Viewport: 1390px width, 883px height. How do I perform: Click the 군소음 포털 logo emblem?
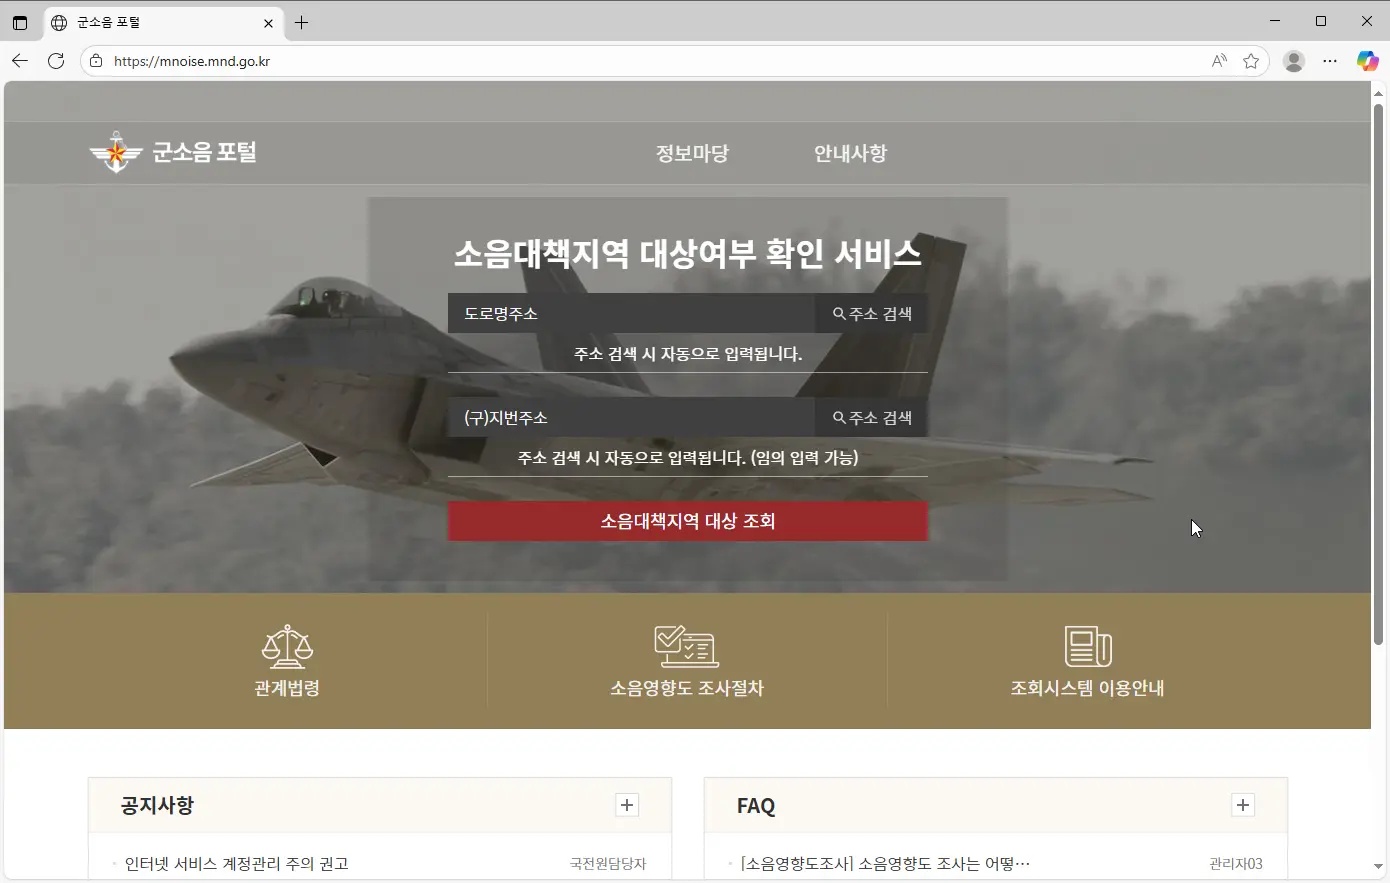tap(116, 153)
